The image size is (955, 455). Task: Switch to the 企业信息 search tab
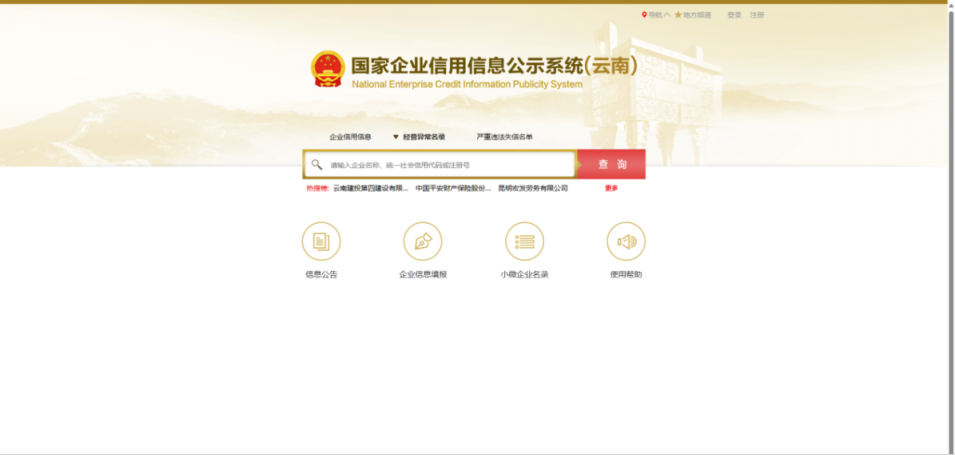point(350,137)
